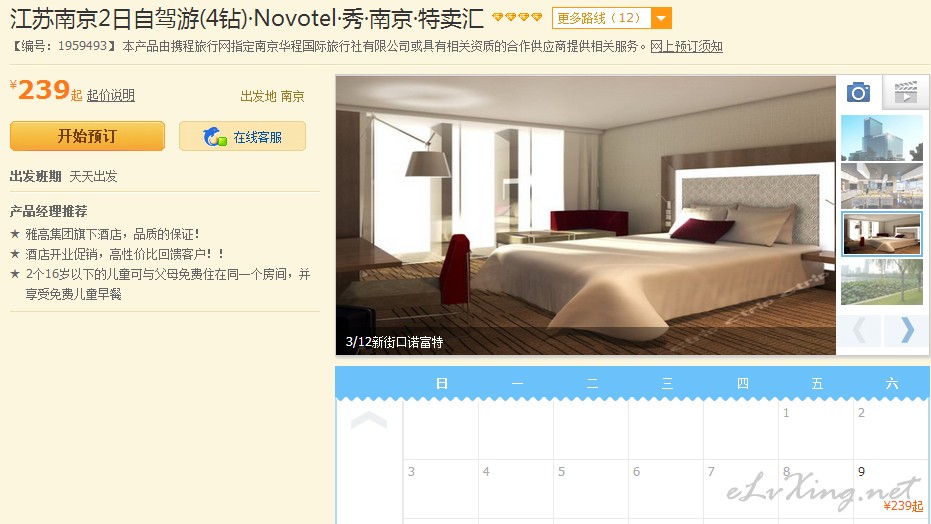931x524 pixels.
Task: Select calendar date 9 priced ¥239起
Action: coord(891,488)
